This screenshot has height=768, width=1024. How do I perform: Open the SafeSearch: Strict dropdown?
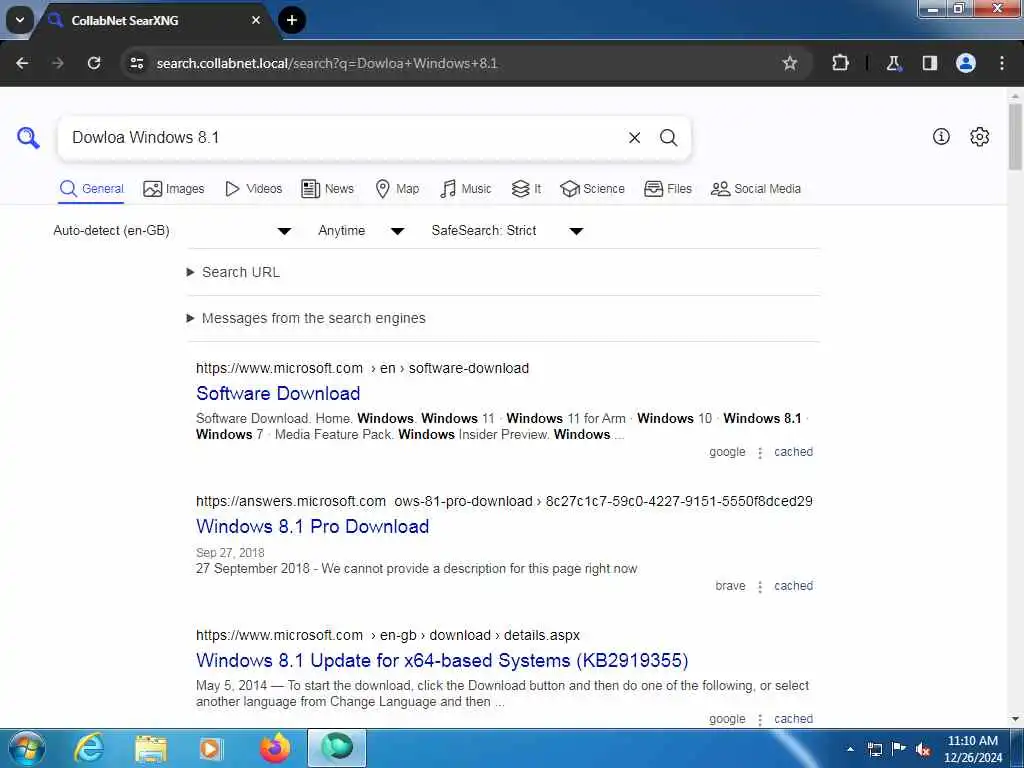click(507, 231)
